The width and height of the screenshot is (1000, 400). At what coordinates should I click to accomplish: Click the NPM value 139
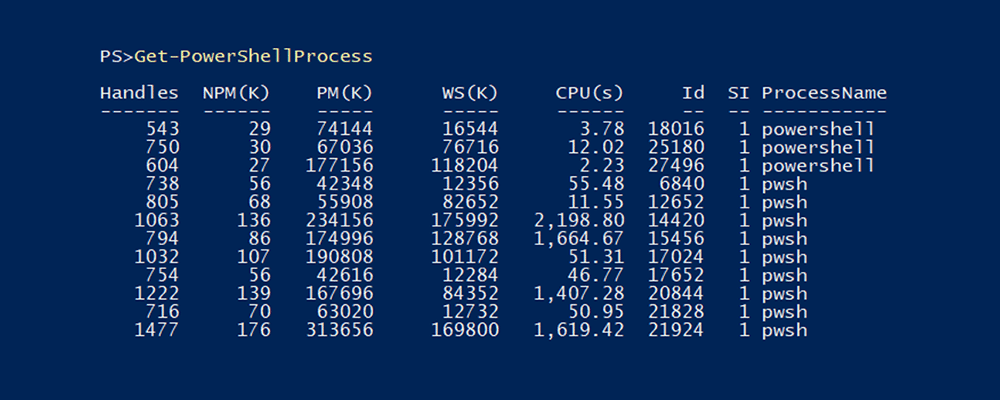(254, 294)
